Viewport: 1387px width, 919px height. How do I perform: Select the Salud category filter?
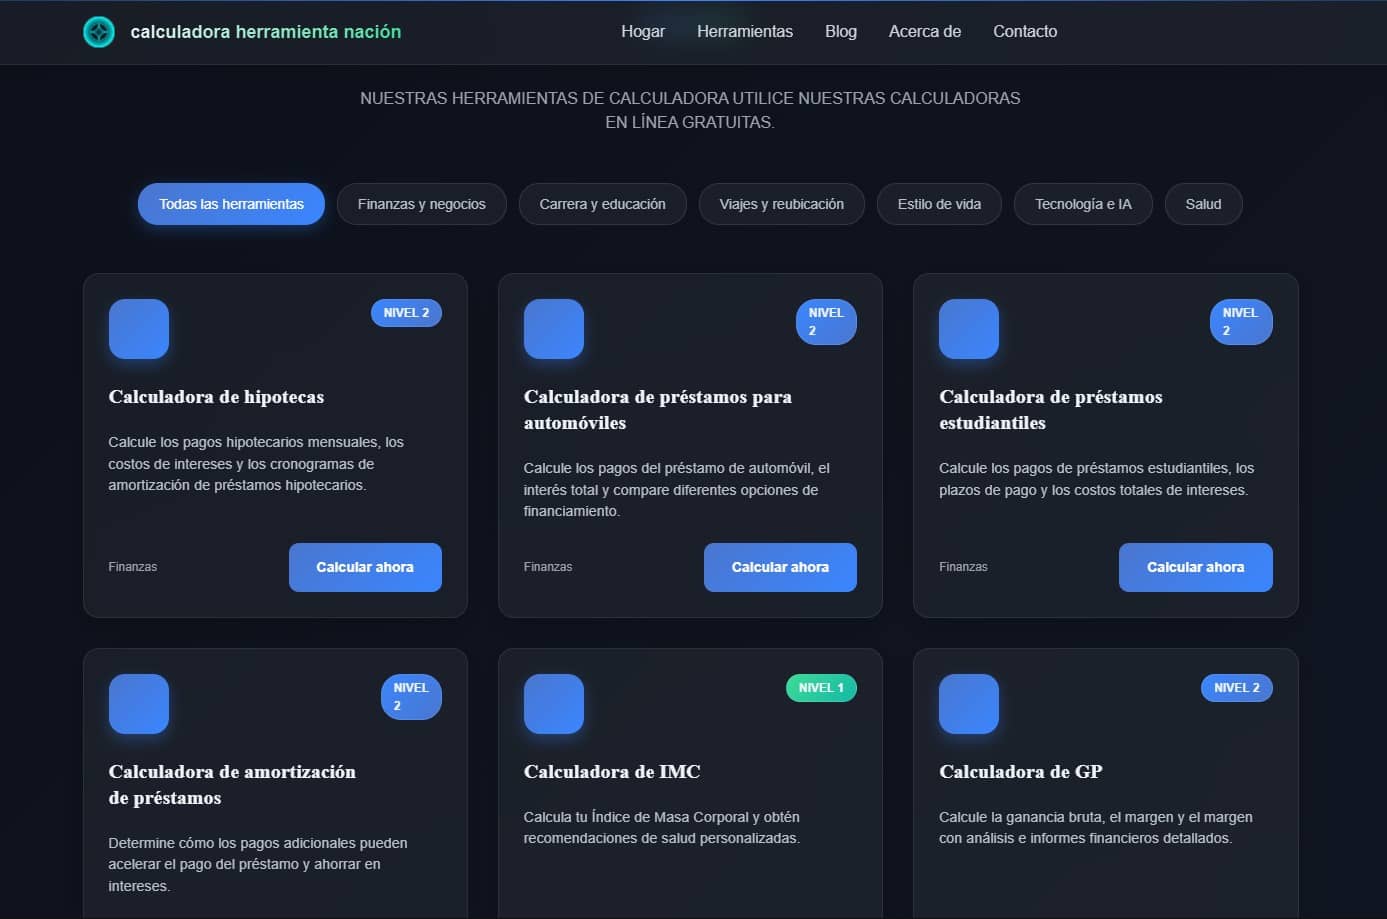[1203, 204]
